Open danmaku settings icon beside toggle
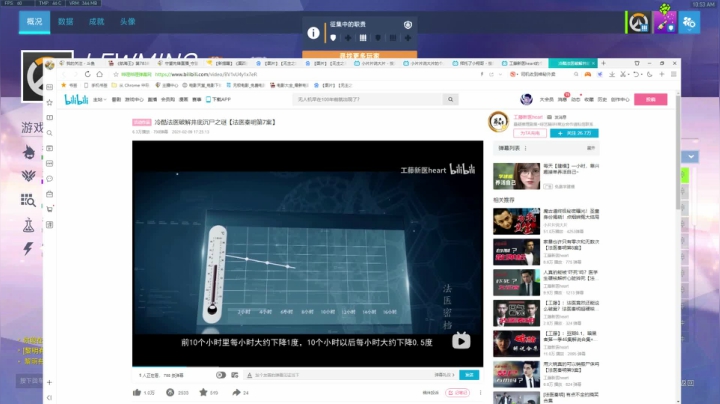720x404 pixels. click(x=235, y=375)
